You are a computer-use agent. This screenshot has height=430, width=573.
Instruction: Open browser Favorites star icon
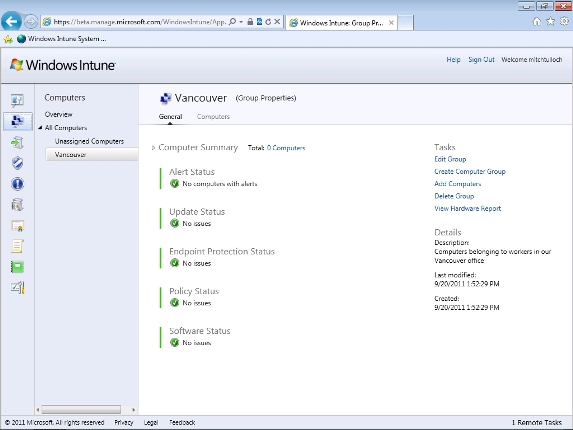pyautogui.click(x=550, y=22)
